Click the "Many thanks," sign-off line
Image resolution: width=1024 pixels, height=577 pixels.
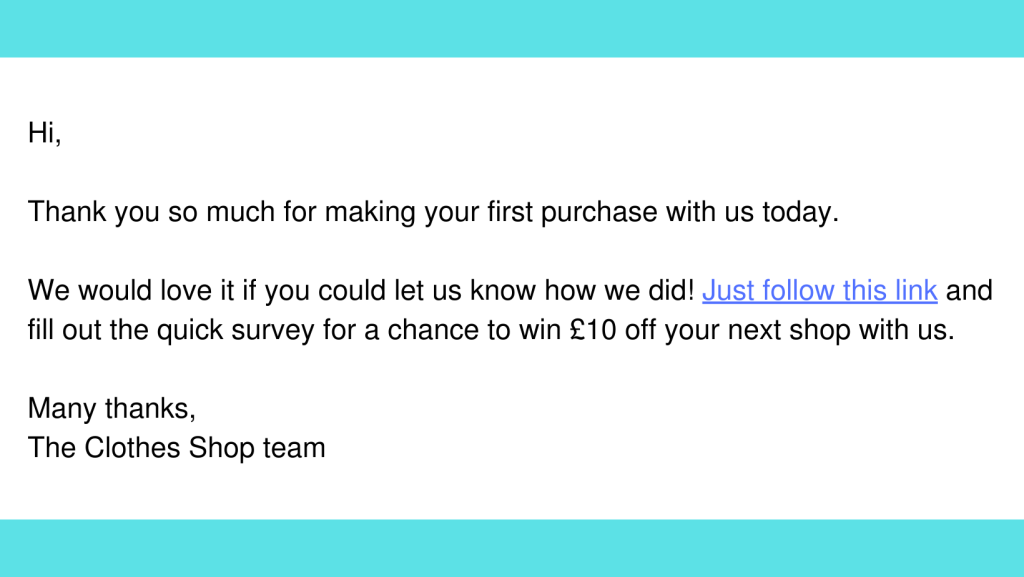click(112, 408)
